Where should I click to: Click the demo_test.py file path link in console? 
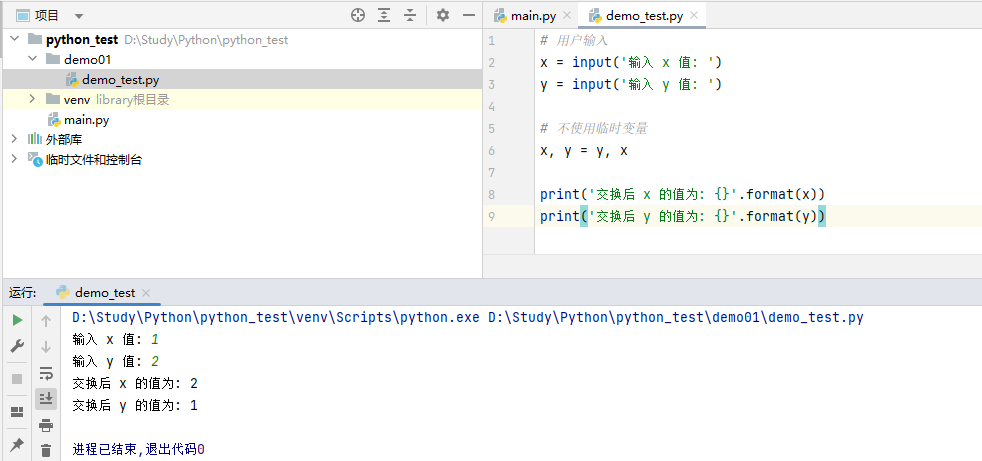click(x=676, y=318)
